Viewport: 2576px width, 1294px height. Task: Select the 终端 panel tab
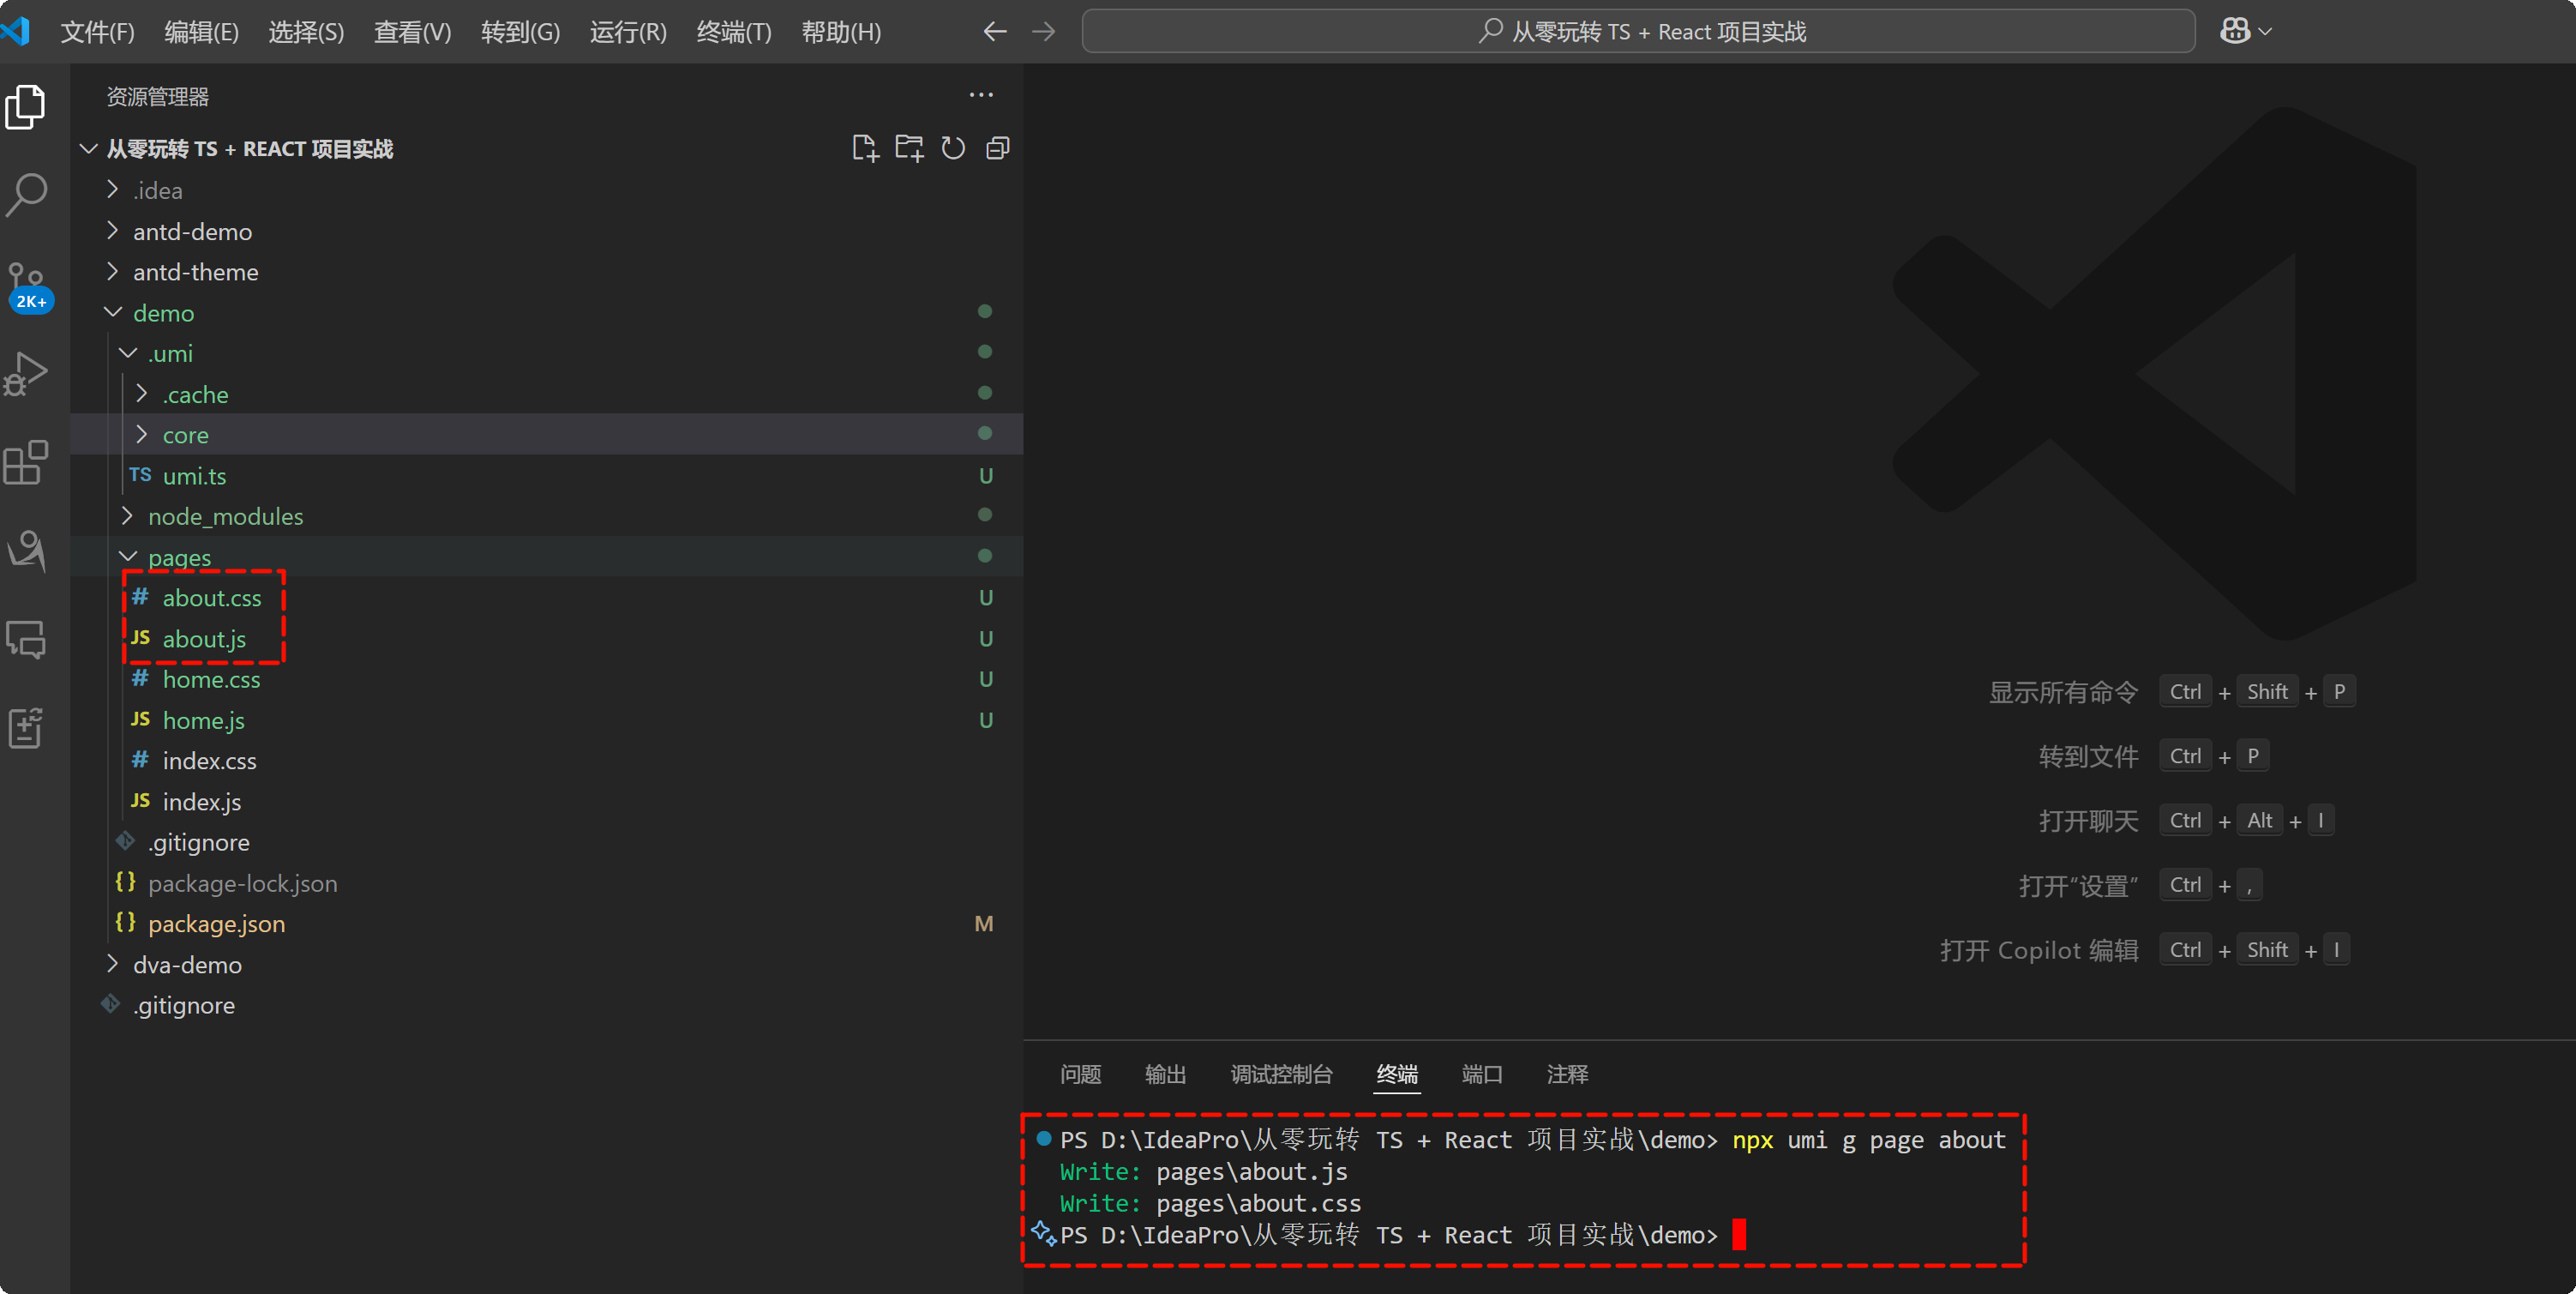tap(1397, 1074)
